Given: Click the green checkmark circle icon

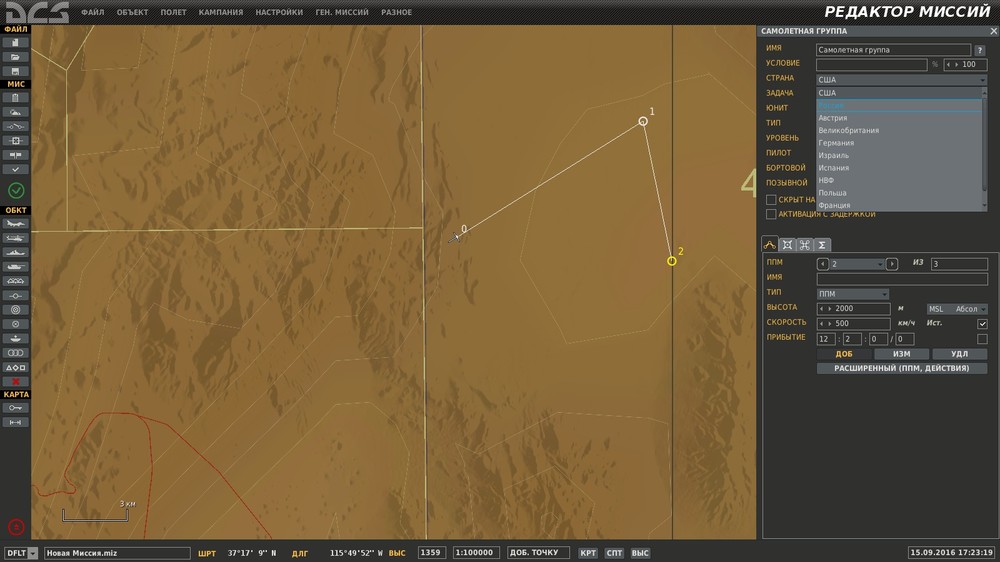Looking at the screenshot, I should pyautogui.click(x=16, y=190).
